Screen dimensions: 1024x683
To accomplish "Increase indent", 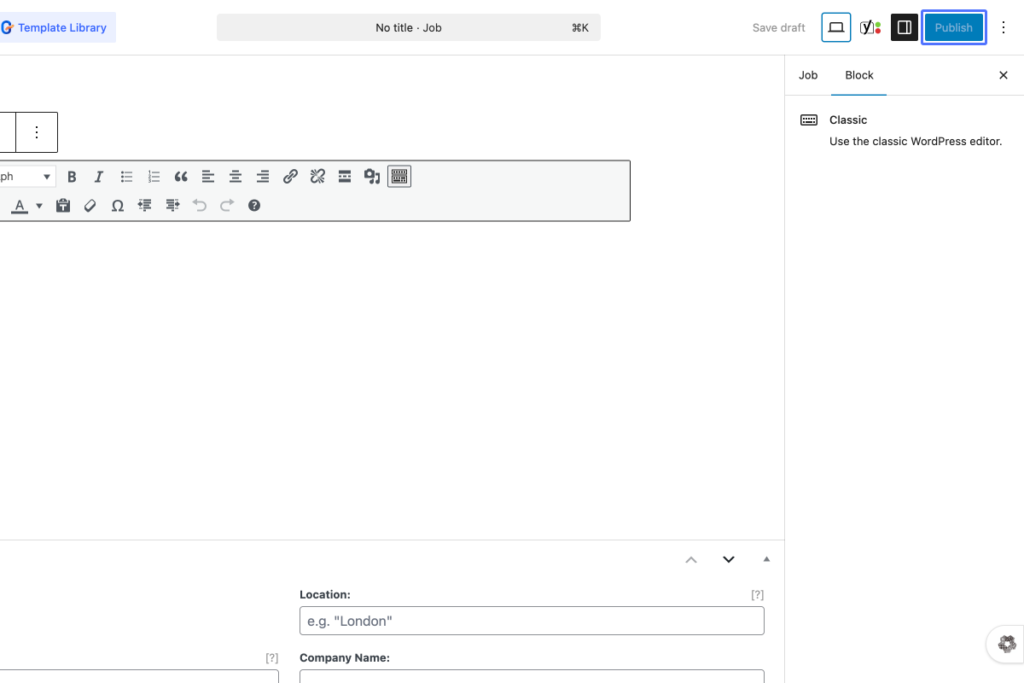I will click(x=172, y=206).
